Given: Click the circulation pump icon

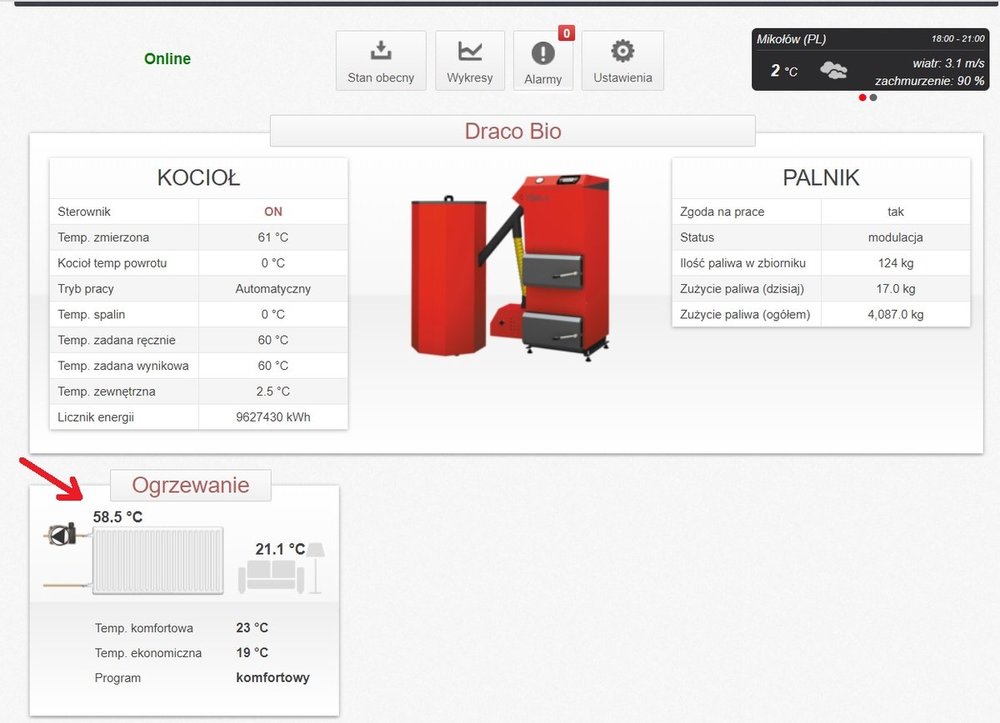Looking at the screenshot, I should click(x=61, y=536).
